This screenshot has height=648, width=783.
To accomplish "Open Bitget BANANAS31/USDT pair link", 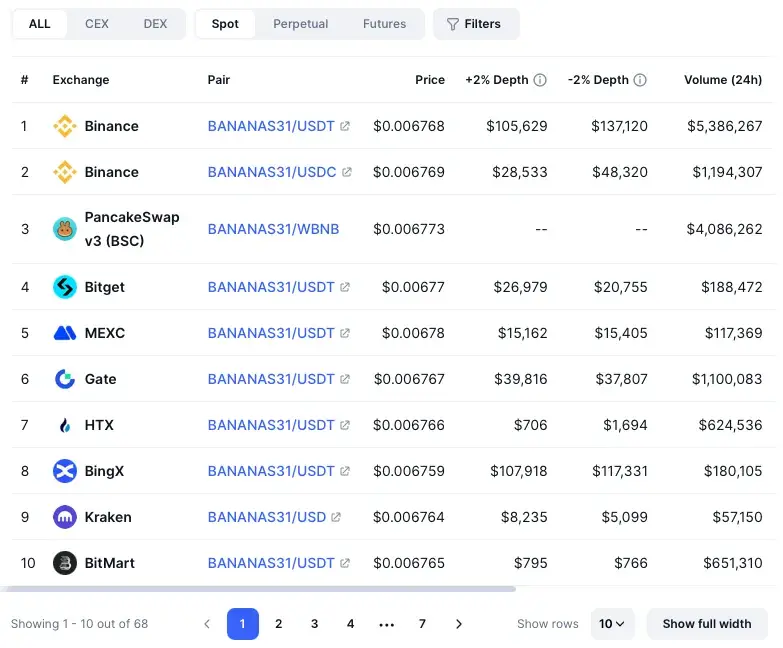I will tap(271, 287).
